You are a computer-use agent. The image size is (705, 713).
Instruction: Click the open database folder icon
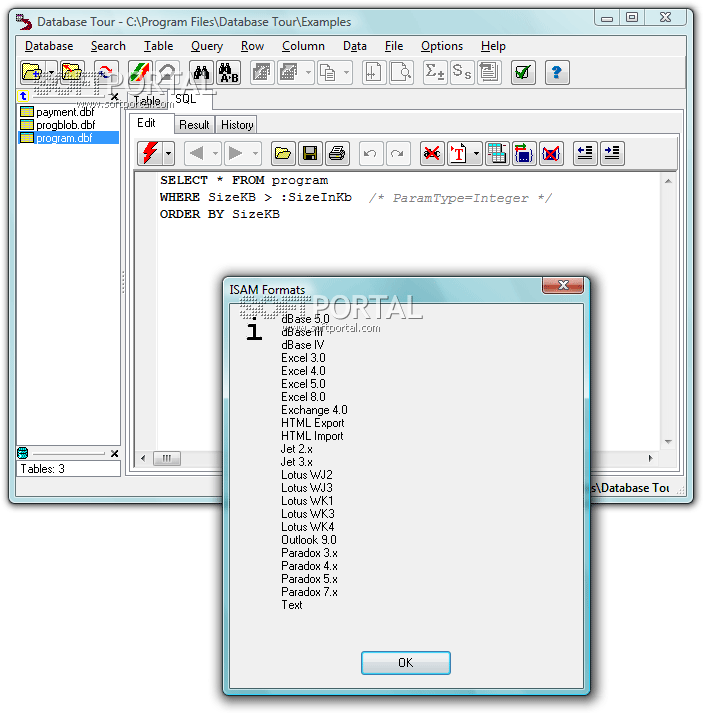click(33, 72)
